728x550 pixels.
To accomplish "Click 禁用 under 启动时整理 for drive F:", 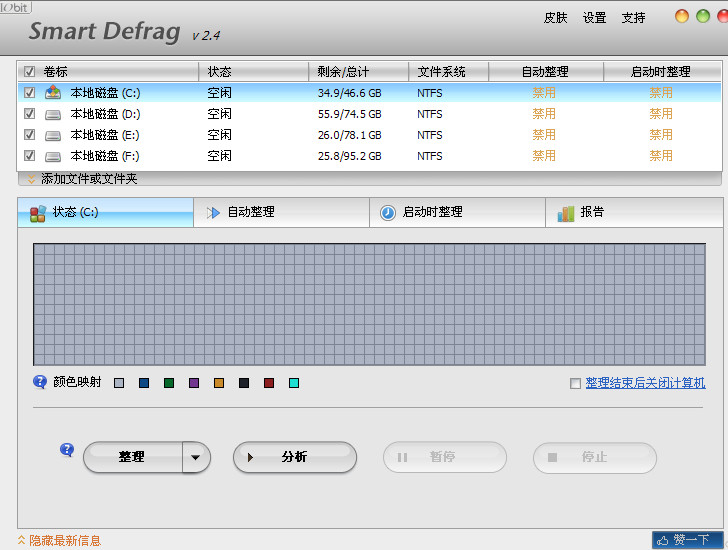I will click(x=661, y=156).
